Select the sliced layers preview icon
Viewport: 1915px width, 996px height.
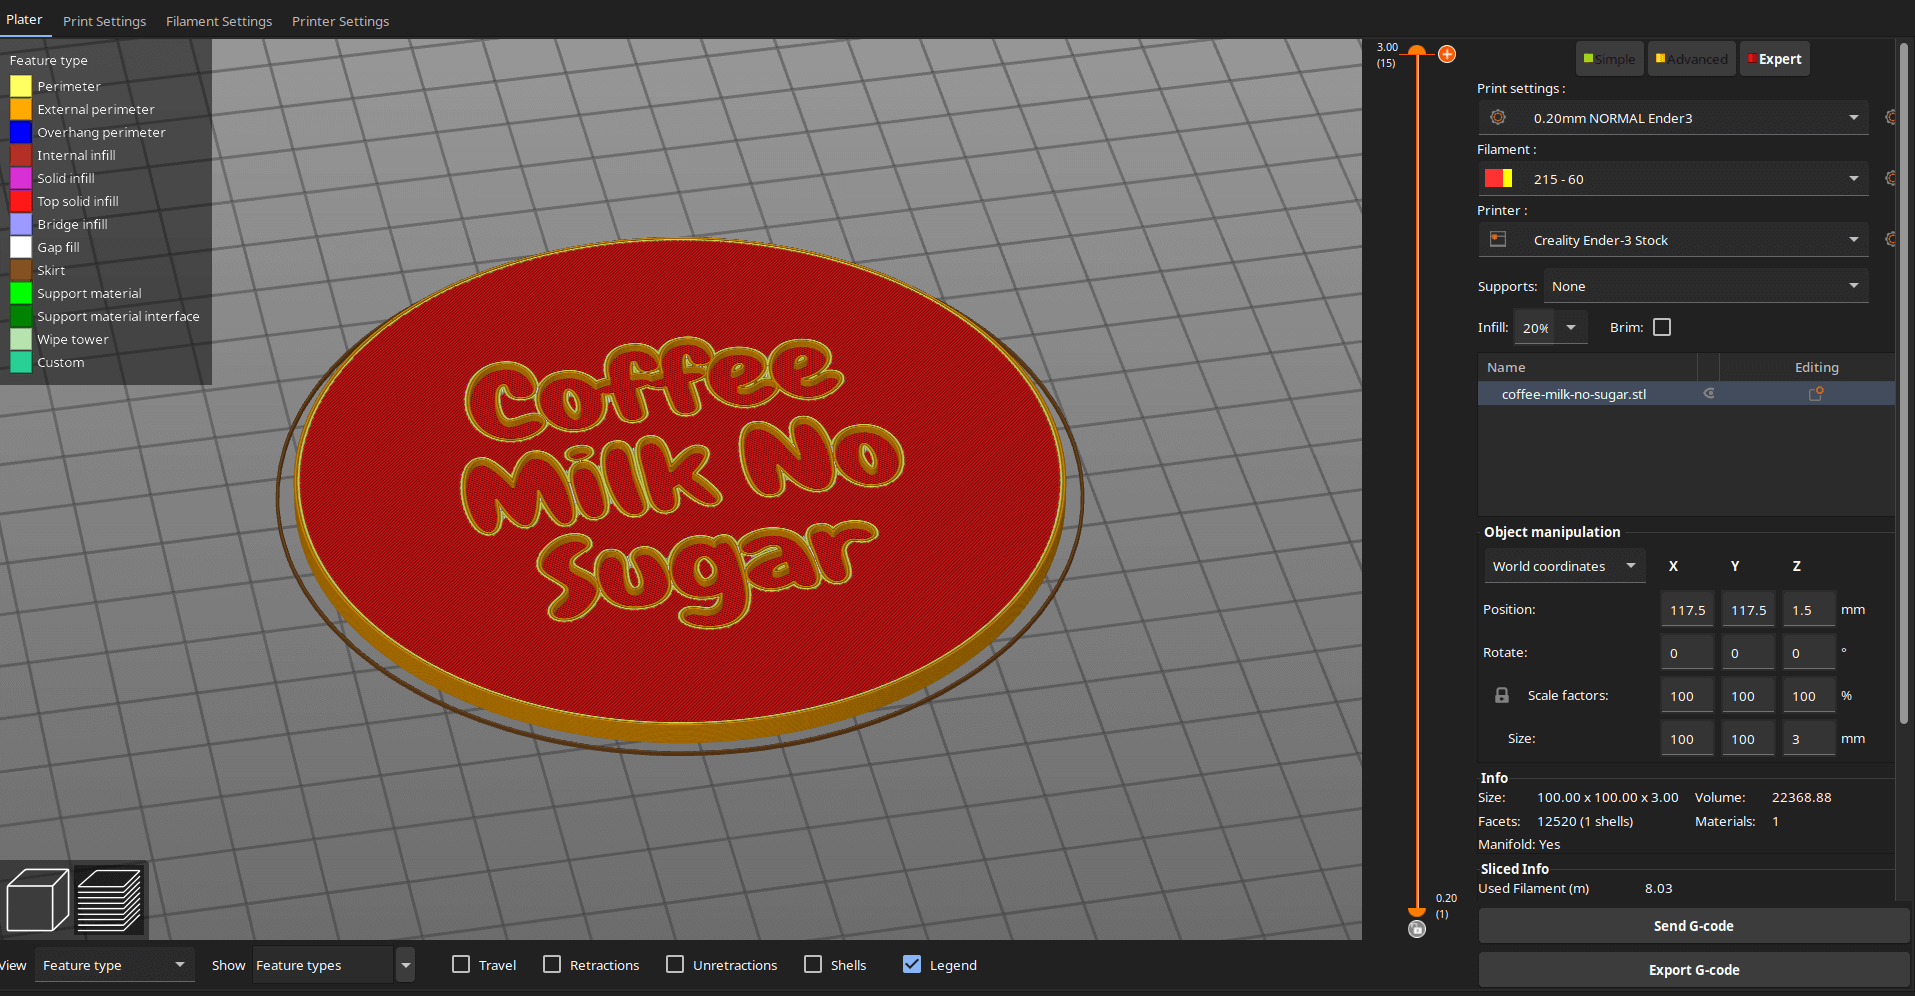(110, 899)
